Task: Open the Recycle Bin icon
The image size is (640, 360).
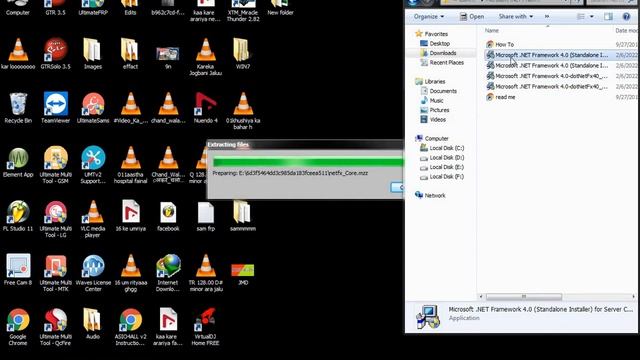Action: 18,107
